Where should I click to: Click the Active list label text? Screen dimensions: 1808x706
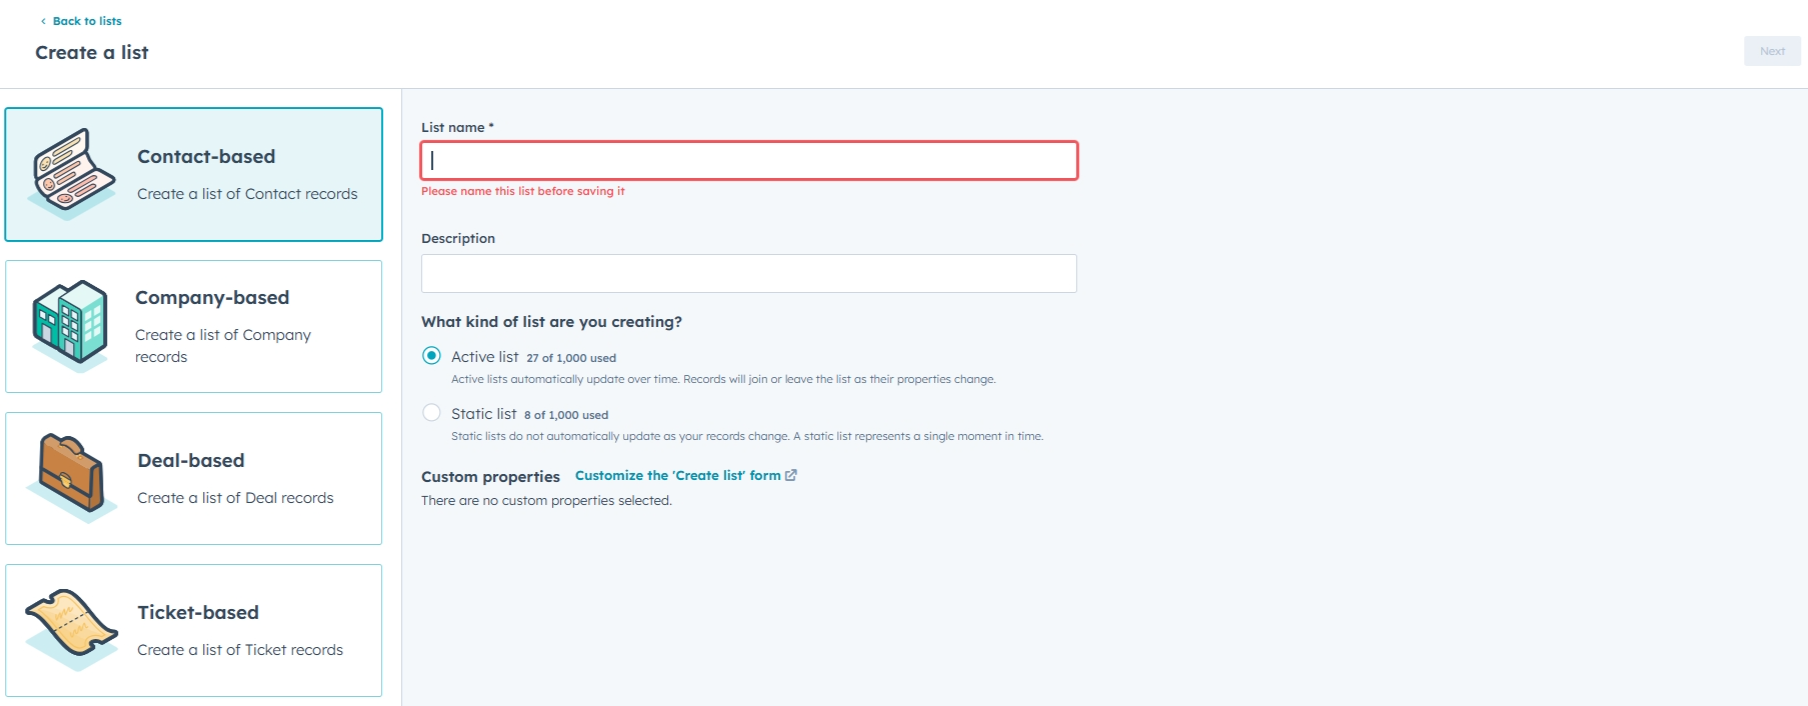tap(485, 357)
